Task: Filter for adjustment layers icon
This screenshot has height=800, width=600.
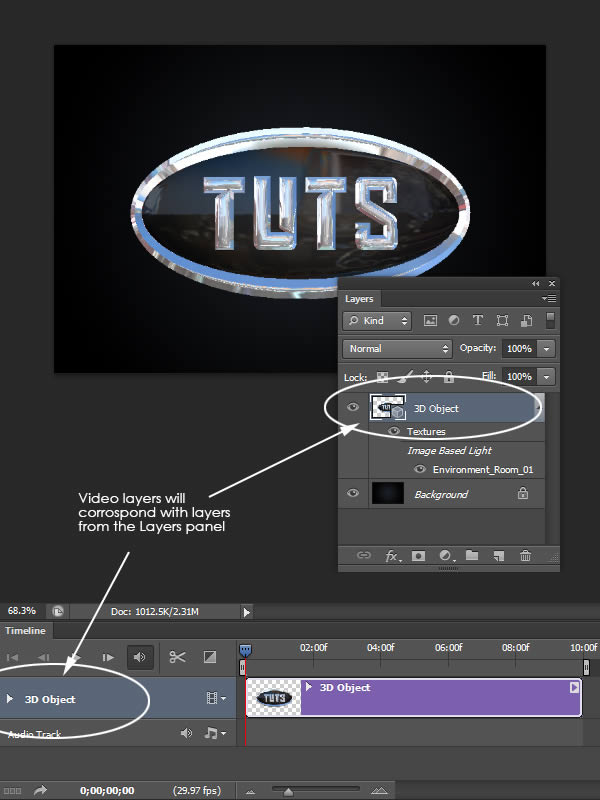Action: coord(454,320)
